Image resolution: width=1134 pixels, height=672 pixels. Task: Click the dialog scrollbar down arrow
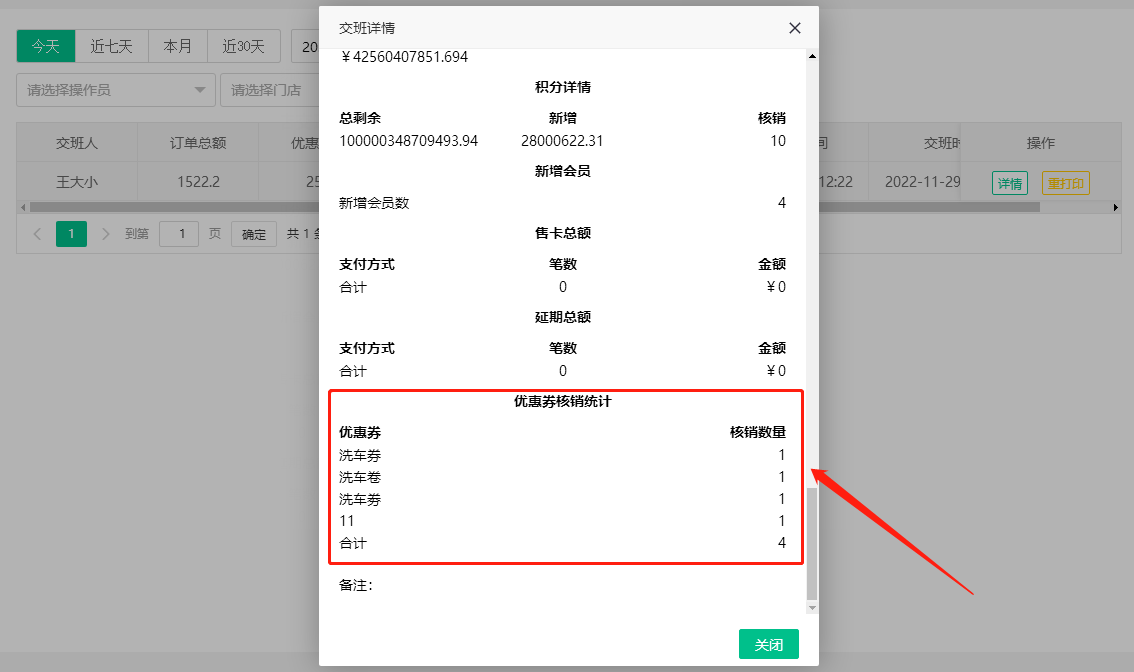812,607
